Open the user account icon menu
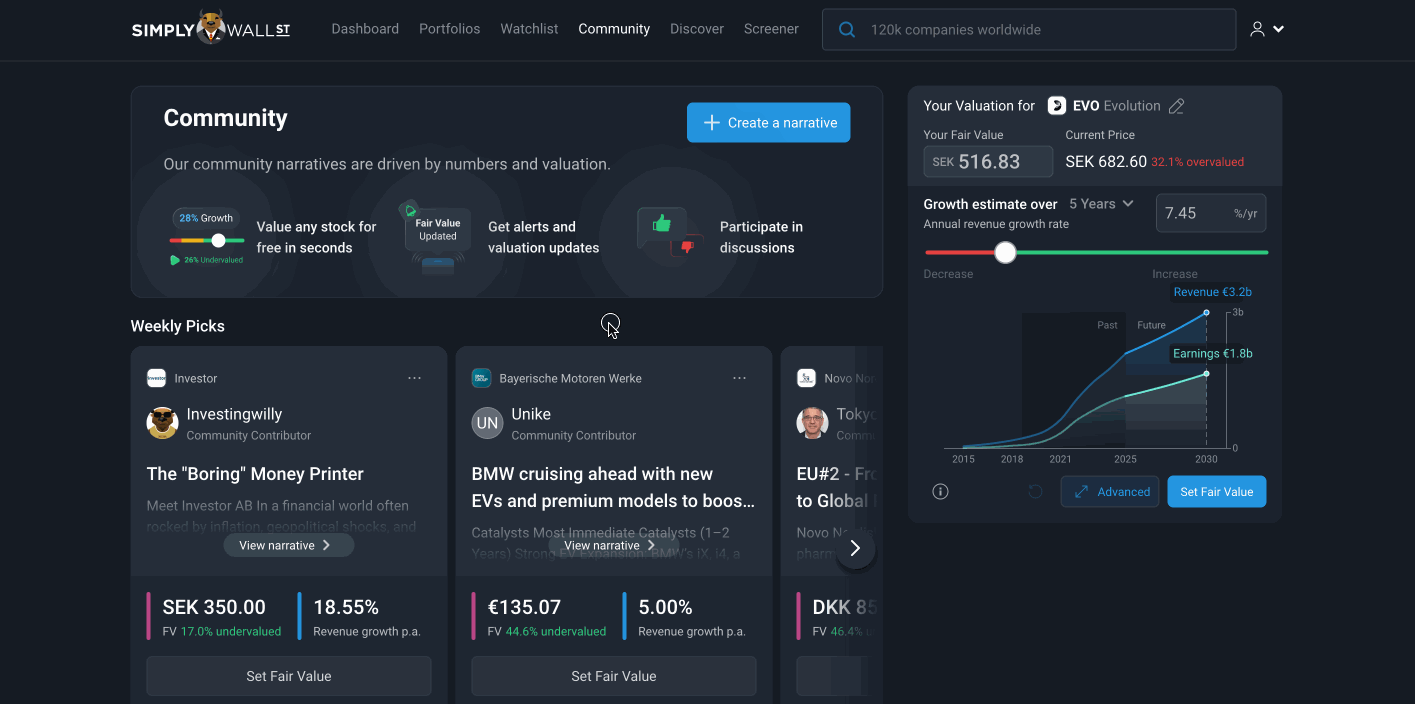This screenshot has height=704, width=1415. point(1266,29)
